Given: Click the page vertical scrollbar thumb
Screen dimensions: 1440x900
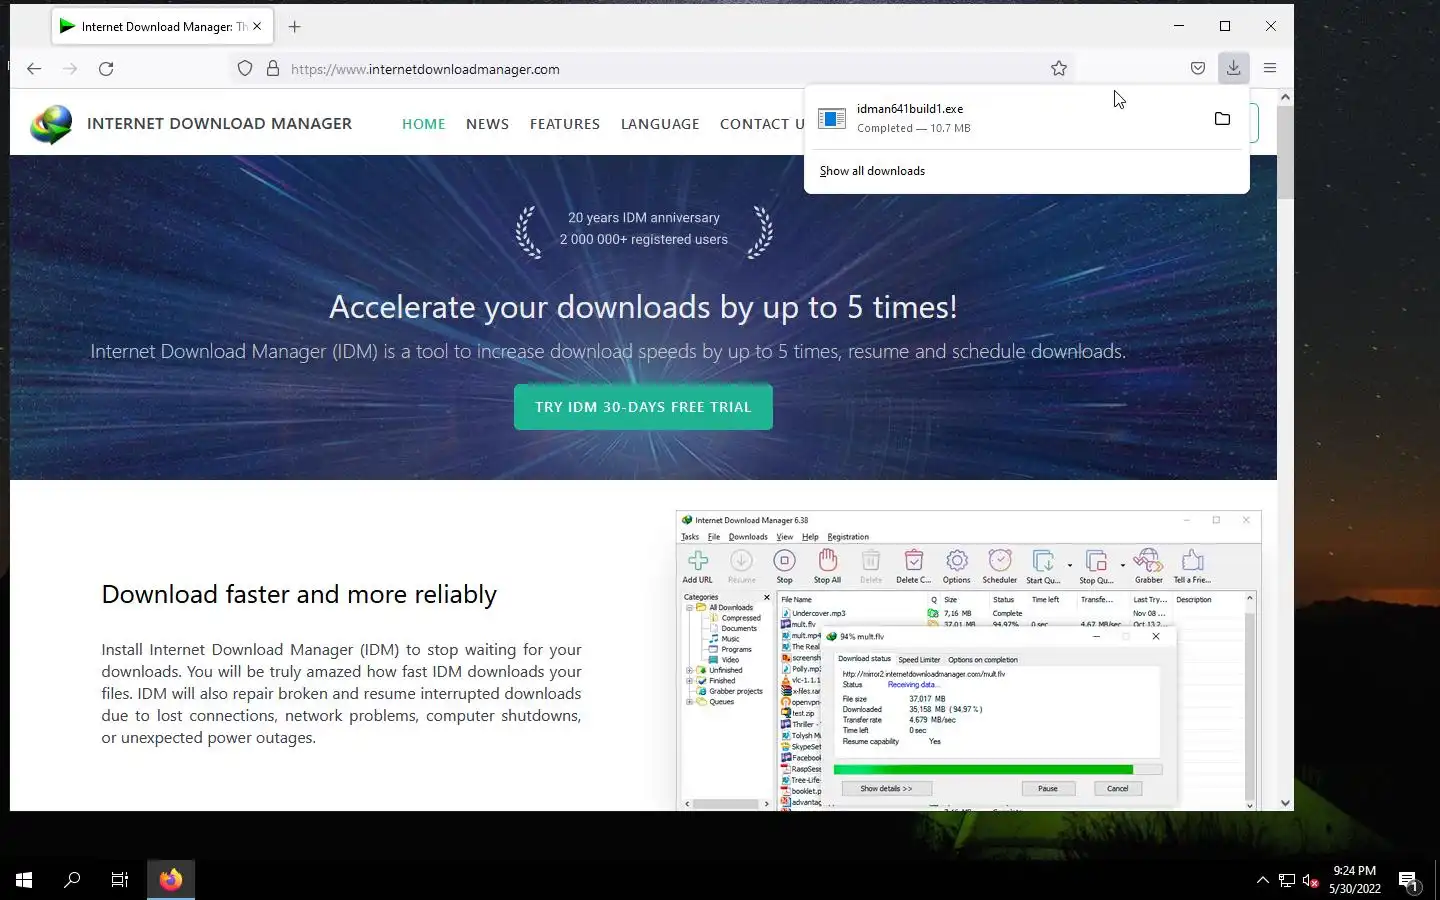Looking at the screenshot, I should [1285, 152].
